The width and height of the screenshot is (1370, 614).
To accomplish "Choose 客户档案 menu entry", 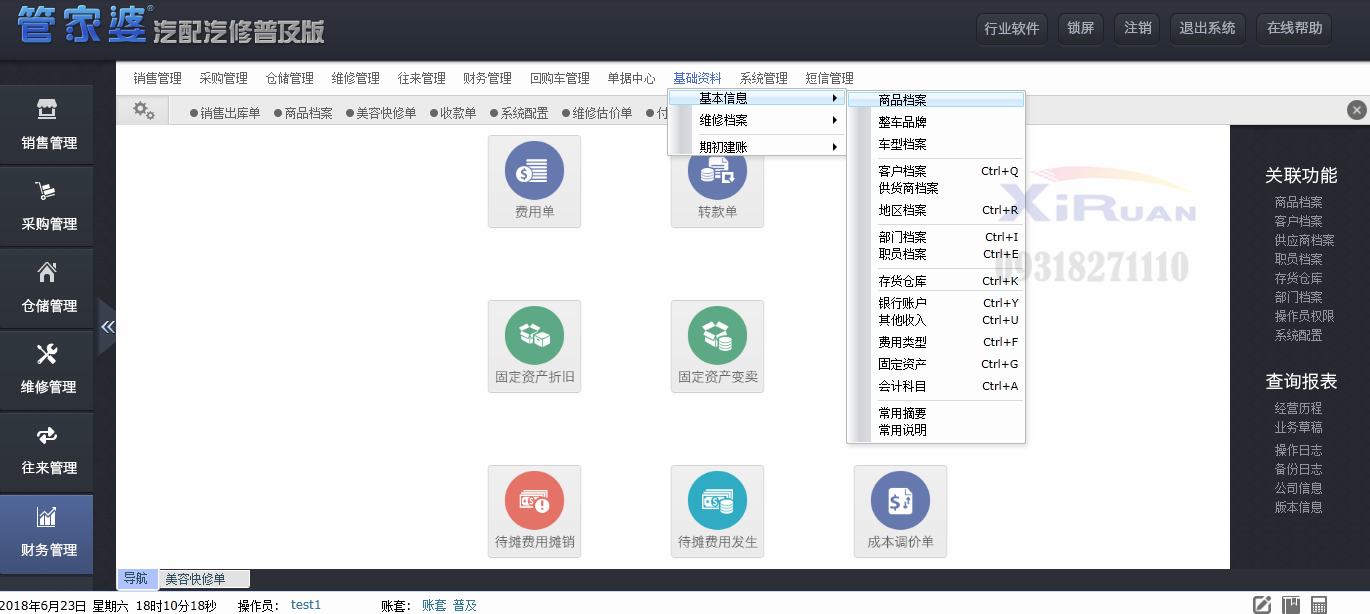I will (902, 171).
